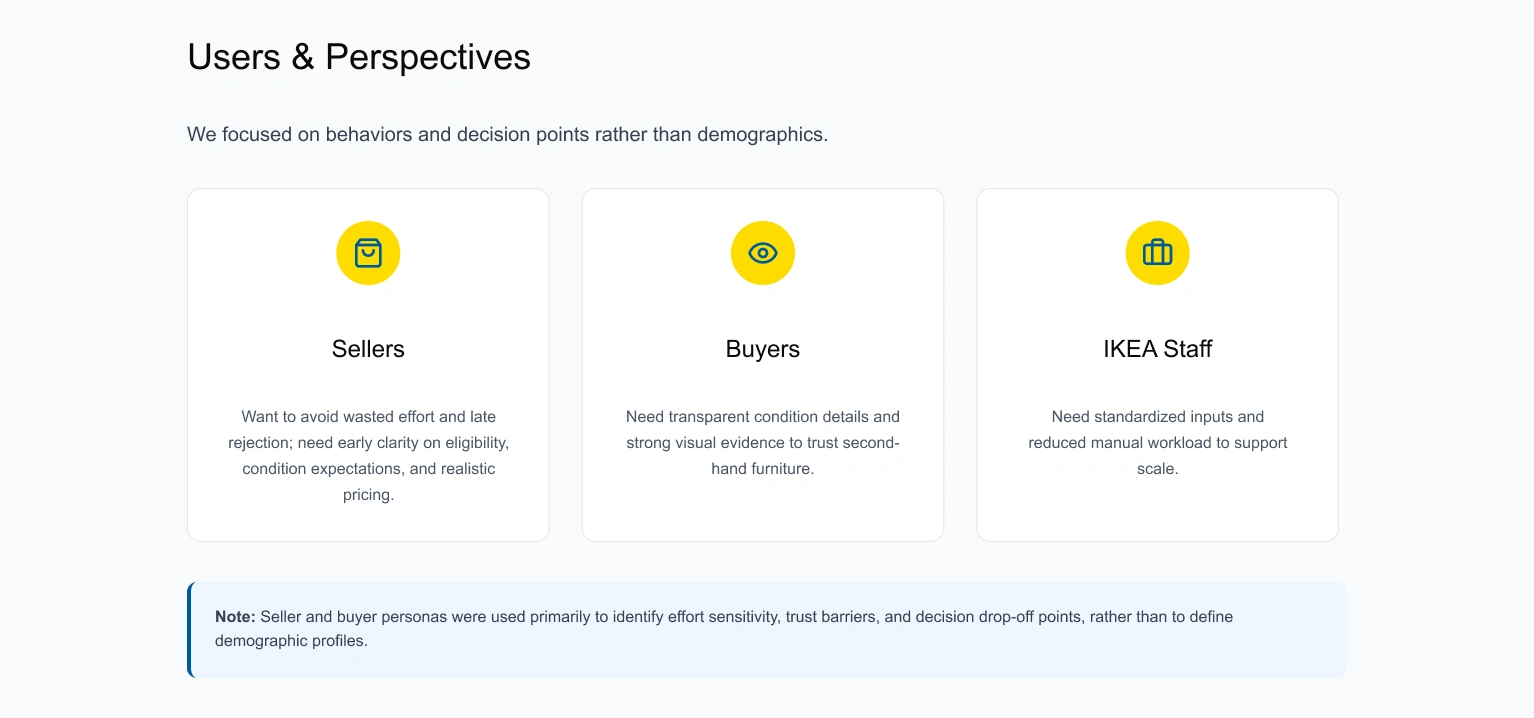Click the words hand furniture in Buyers card
The height and width of the screenshot is (718, 1534).
[763, 469]
